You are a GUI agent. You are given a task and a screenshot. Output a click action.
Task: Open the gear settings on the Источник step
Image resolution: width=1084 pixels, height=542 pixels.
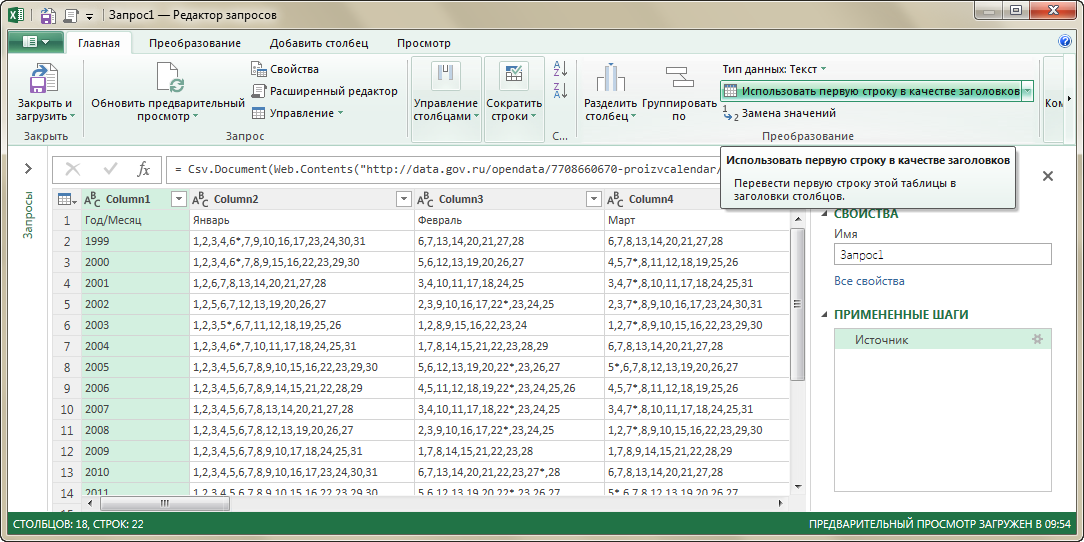1037,340
